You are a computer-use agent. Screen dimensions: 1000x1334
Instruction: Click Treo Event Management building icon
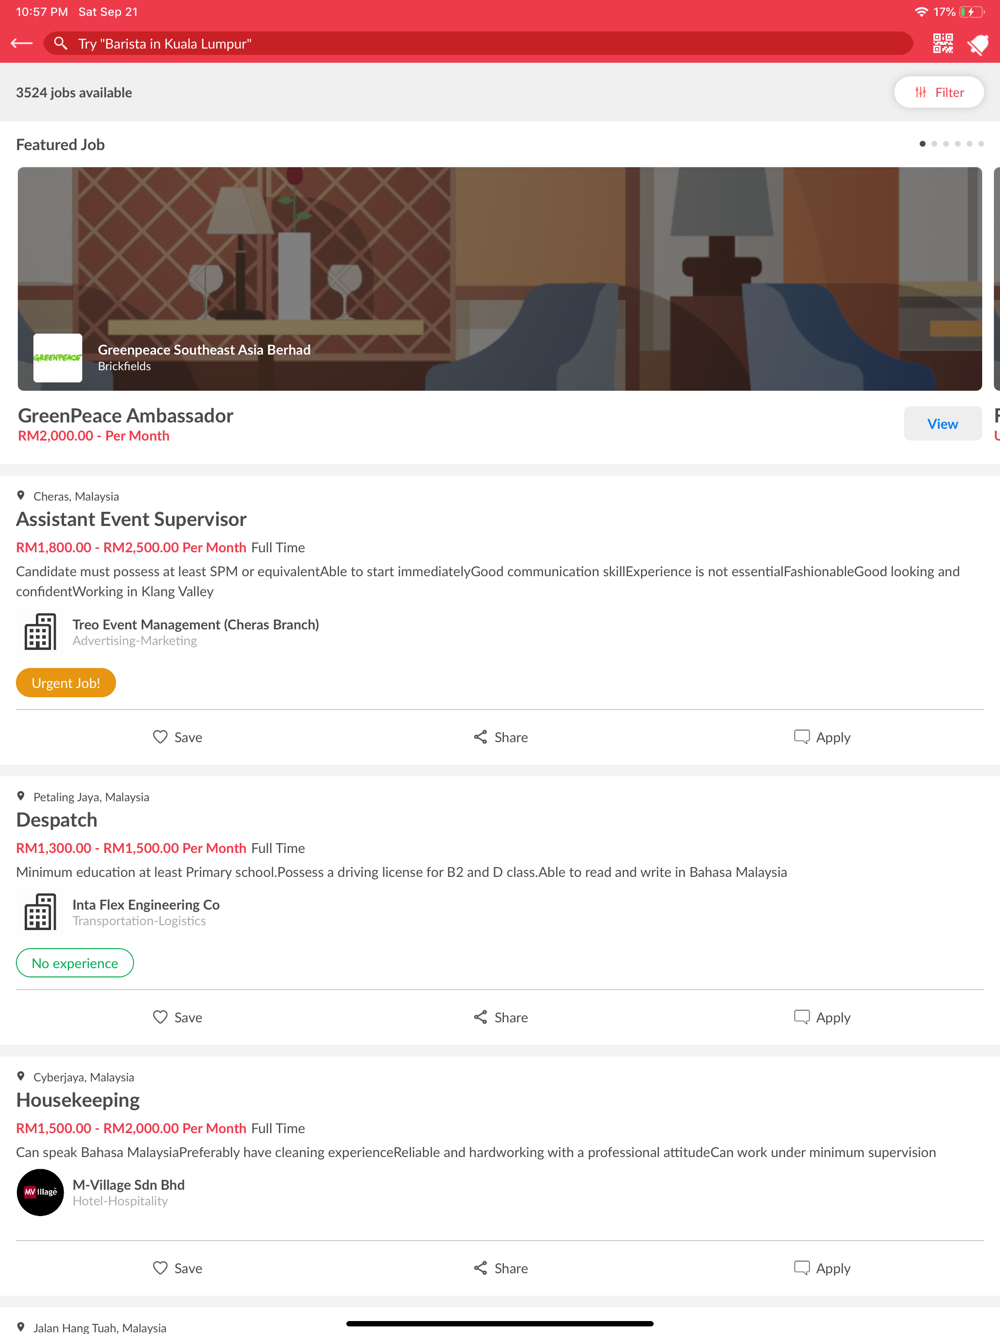pyautogui.click(x=40, y=632)
